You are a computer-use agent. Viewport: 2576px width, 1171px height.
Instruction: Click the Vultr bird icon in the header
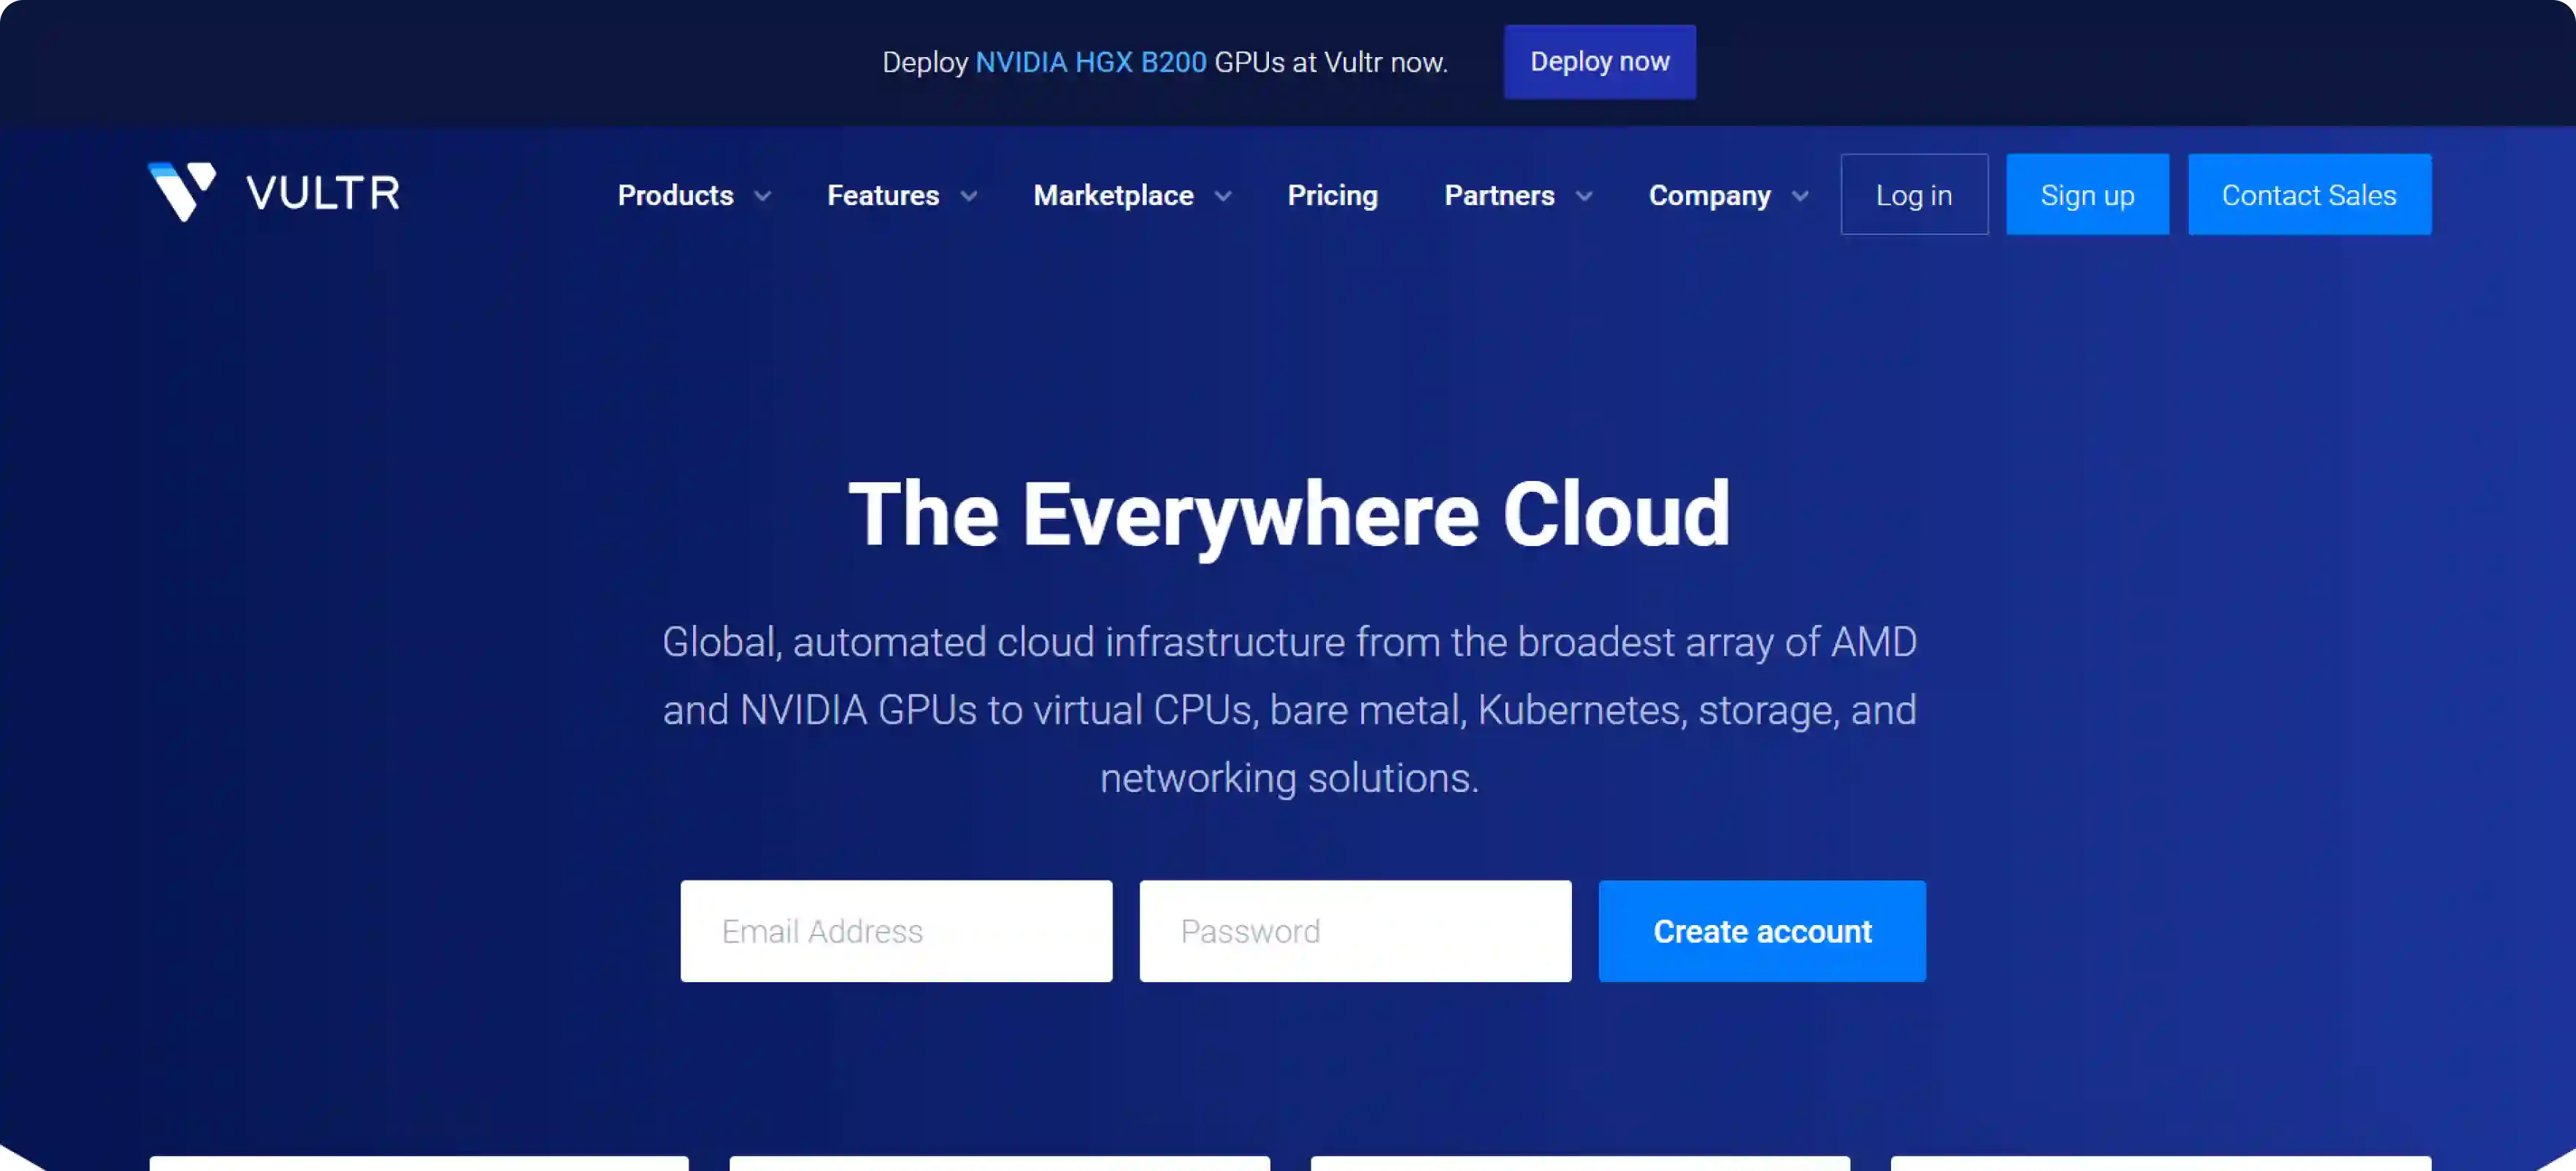[181, 192]
